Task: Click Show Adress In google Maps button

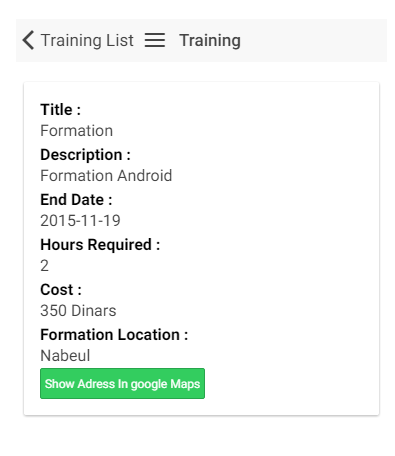Action: pyautogui.click(x=122, y=383)
